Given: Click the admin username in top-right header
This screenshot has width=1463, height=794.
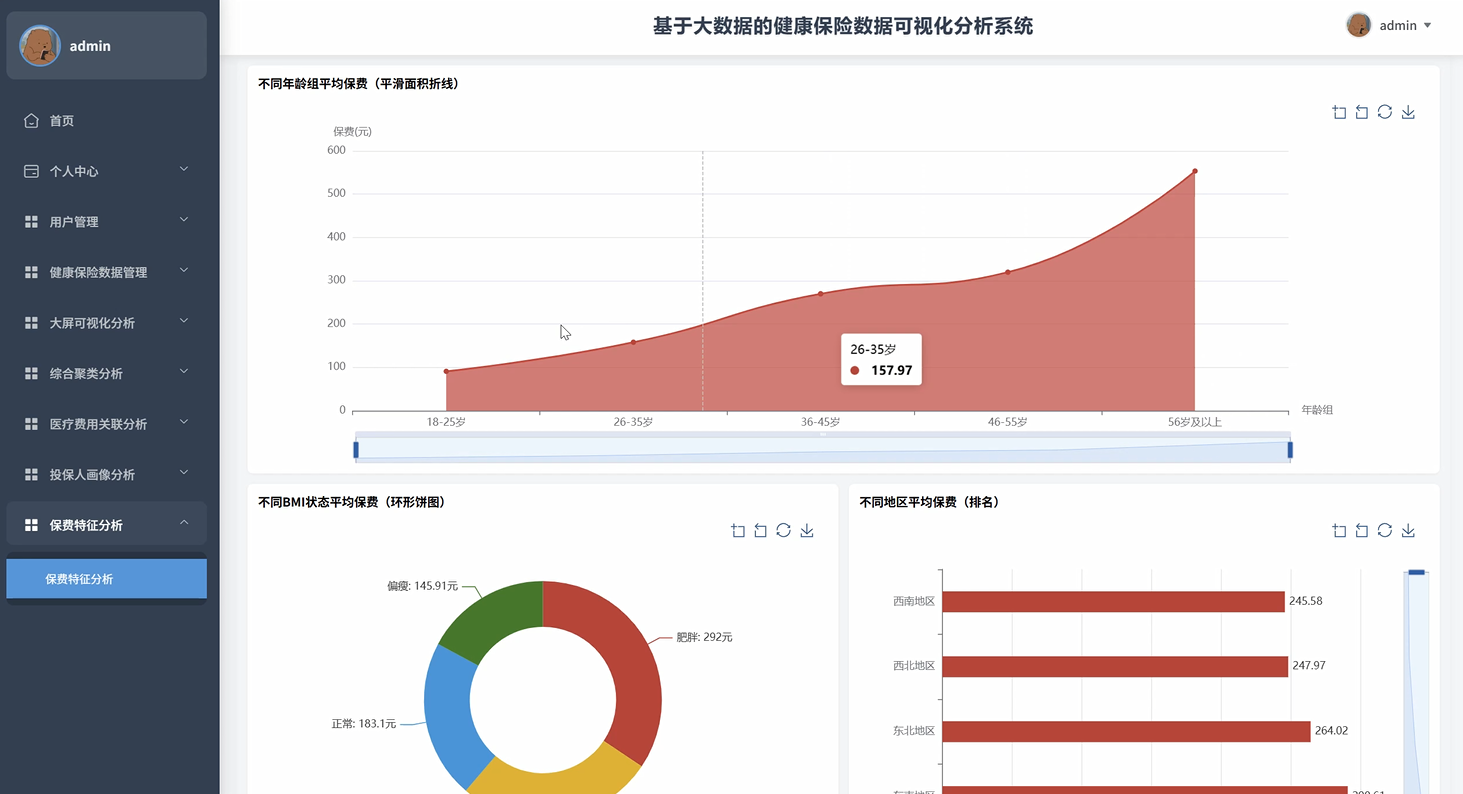Looking at the screenshot, I should [1398, 26].
